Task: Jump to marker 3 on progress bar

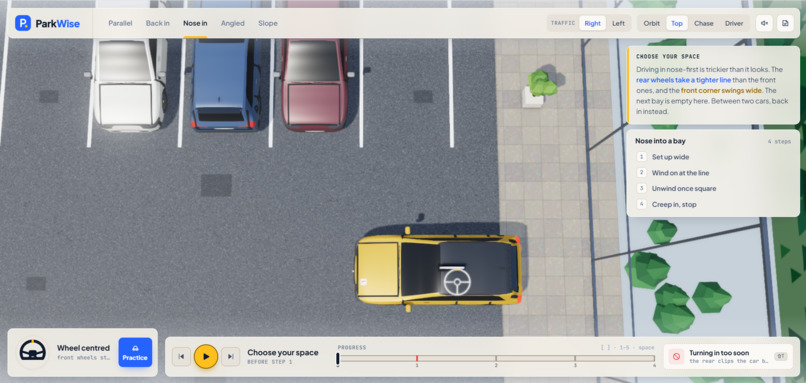Action: coord(575,358)
